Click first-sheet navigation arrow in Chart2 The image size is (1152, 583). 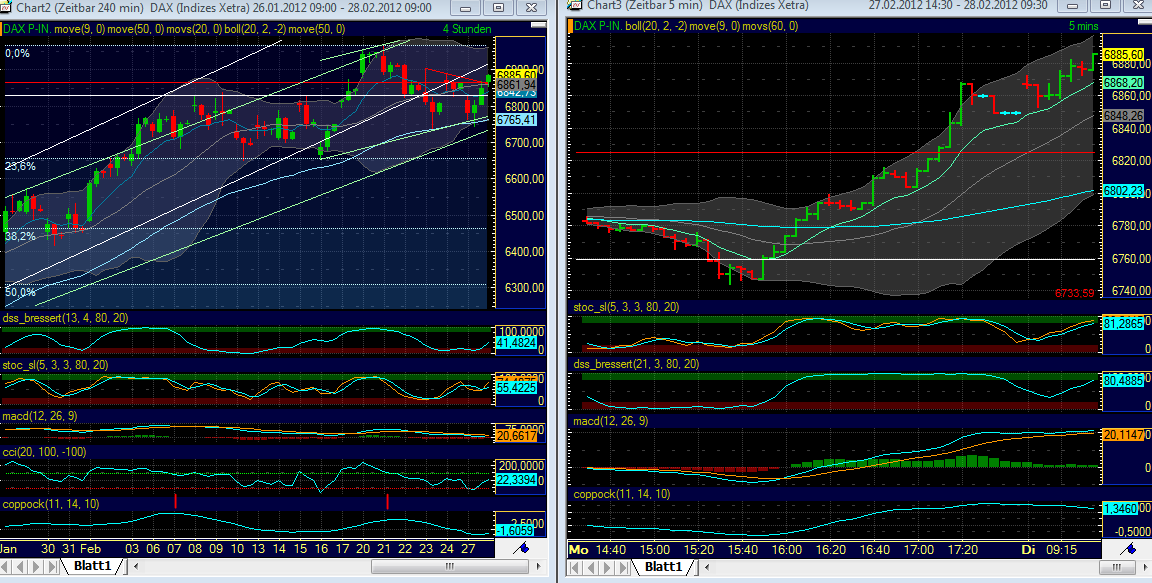coord(6,565)
